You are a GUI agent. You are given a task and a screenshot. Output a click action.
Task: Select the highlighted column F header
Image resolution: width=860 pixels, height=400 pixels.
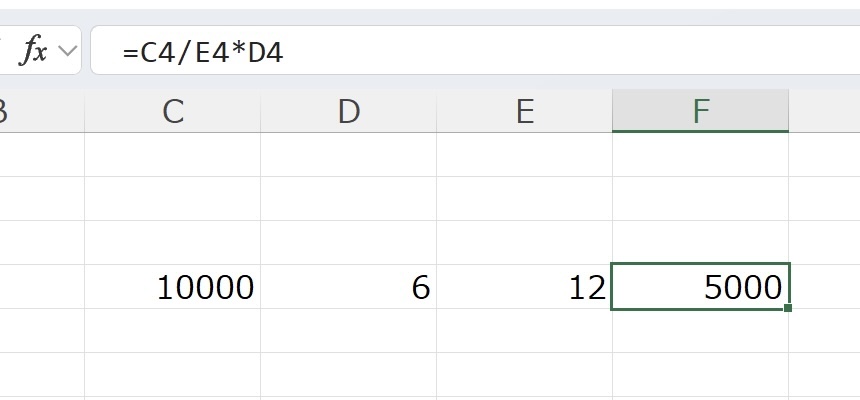[700, 111]
